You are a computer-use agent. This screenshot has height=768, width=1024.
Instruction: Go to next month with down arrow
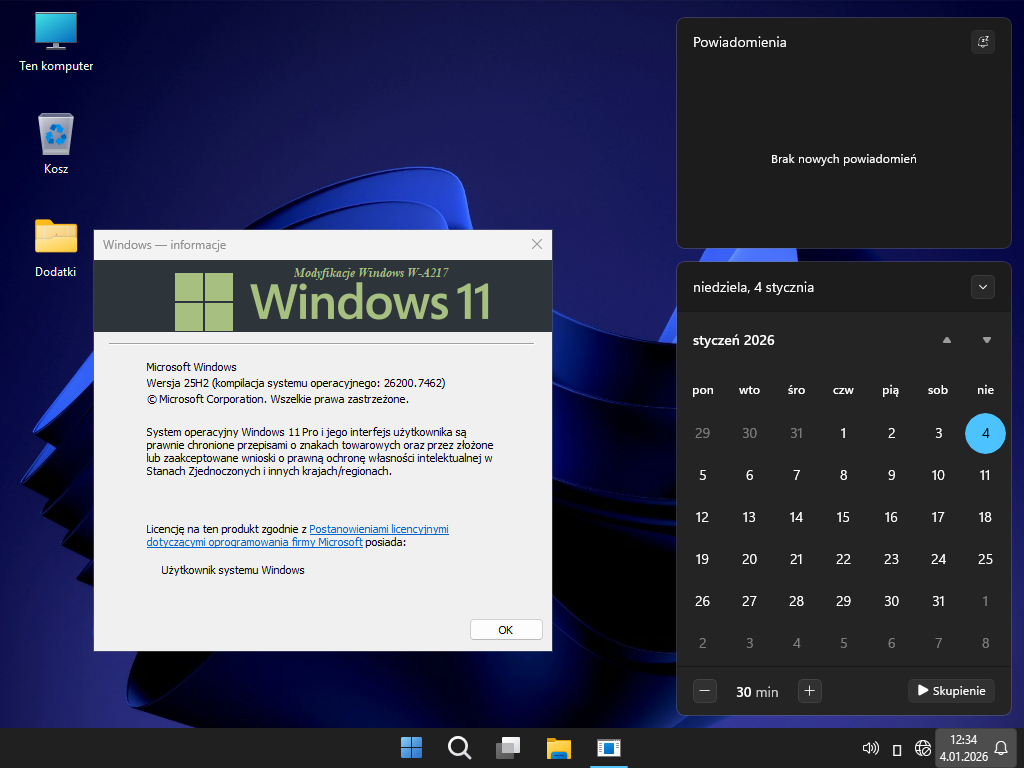pos(987,340)
